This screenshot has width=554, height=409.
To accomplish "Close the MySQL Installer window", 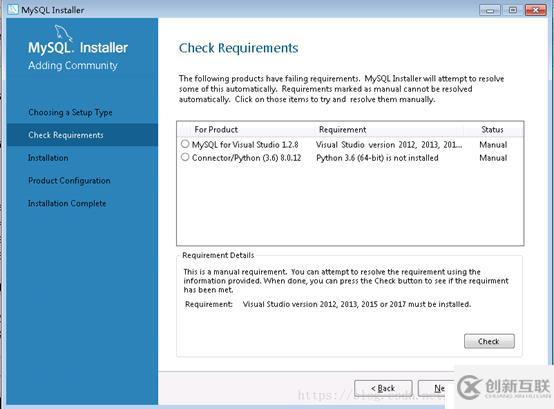I will (x=536, y=10).
